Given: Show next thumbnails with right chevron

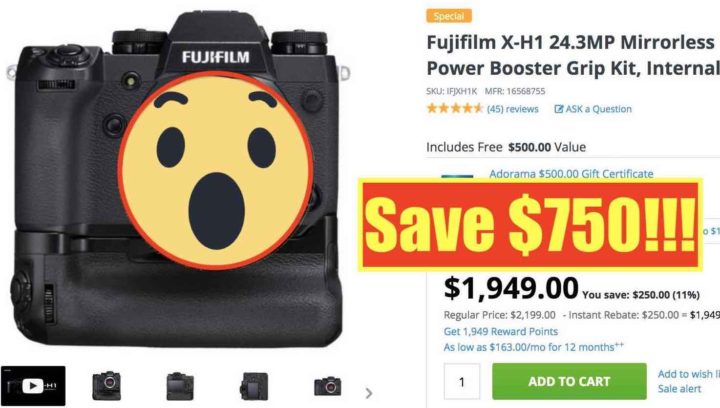Looking at the screenshot, I should [369, 393].
